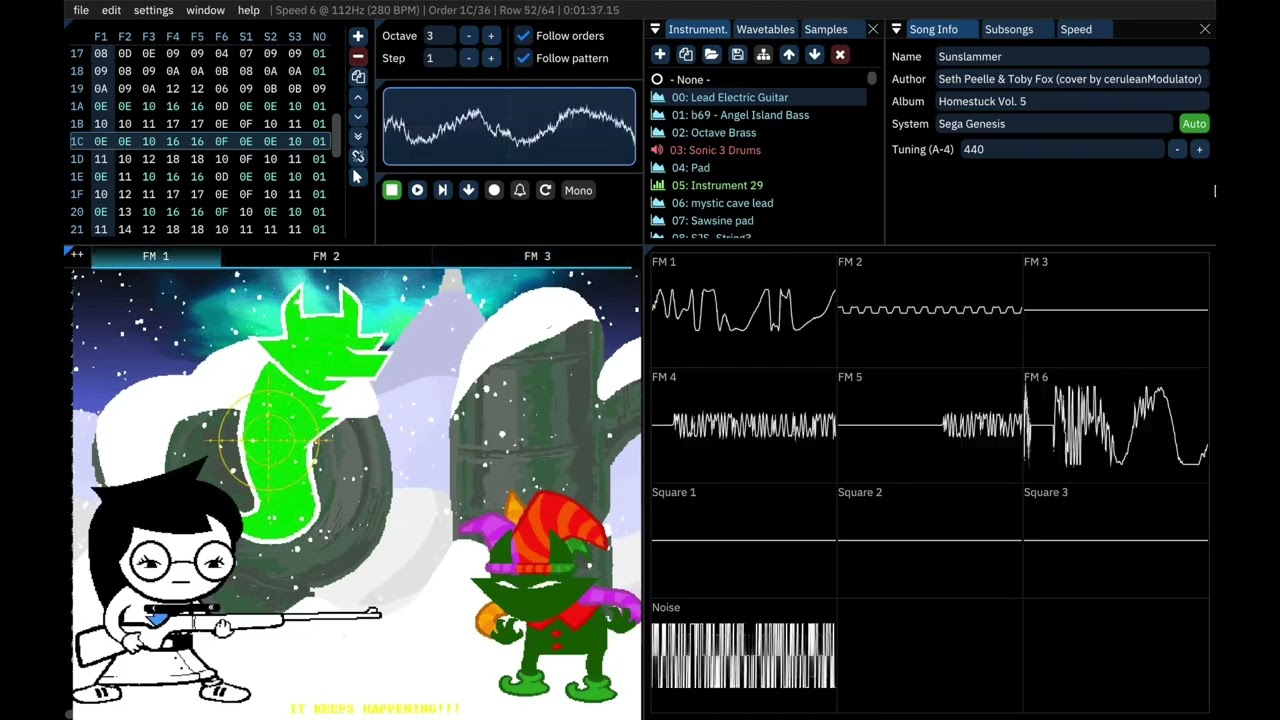Increase the Octave value with the plus button

(x=490, y=36)
